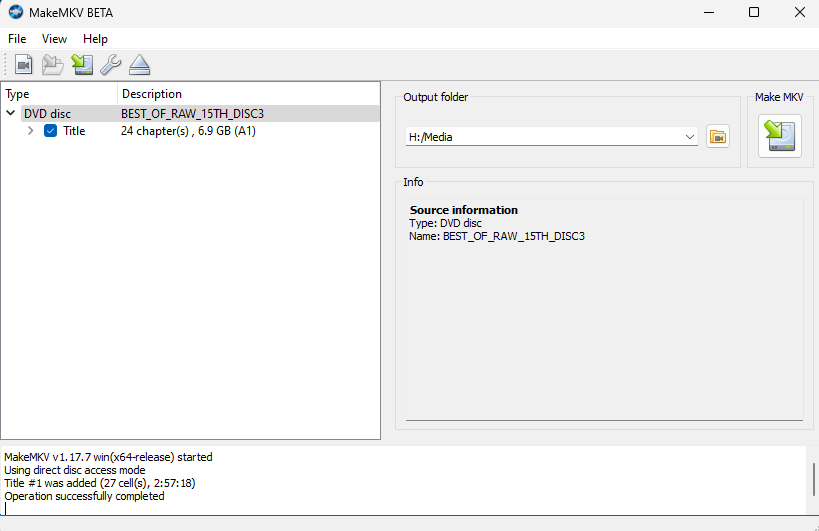This screenshot has width=819, height=531.
Task: Click the MakeMKV app icon in title bar
Action: tap(16, 12)
